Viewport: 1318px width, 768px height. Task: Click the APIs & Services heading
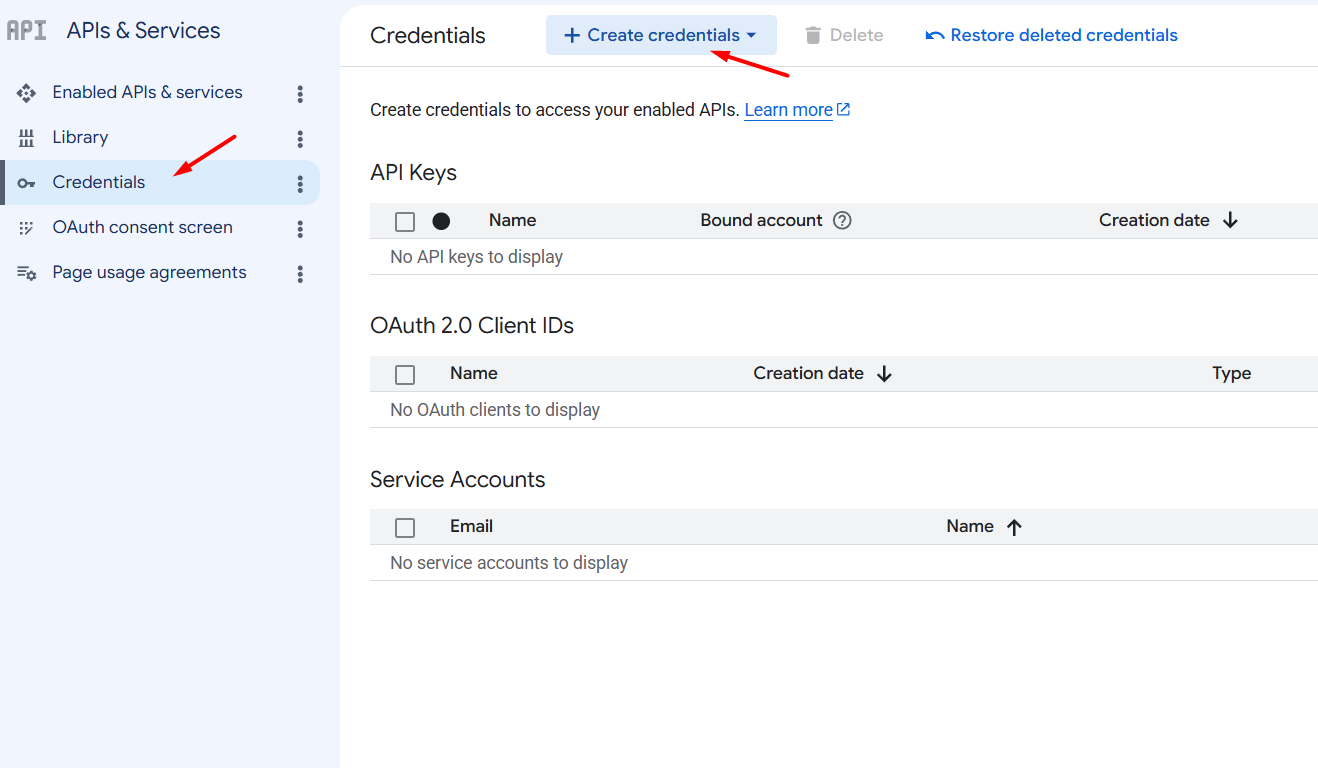click(144, 31)
